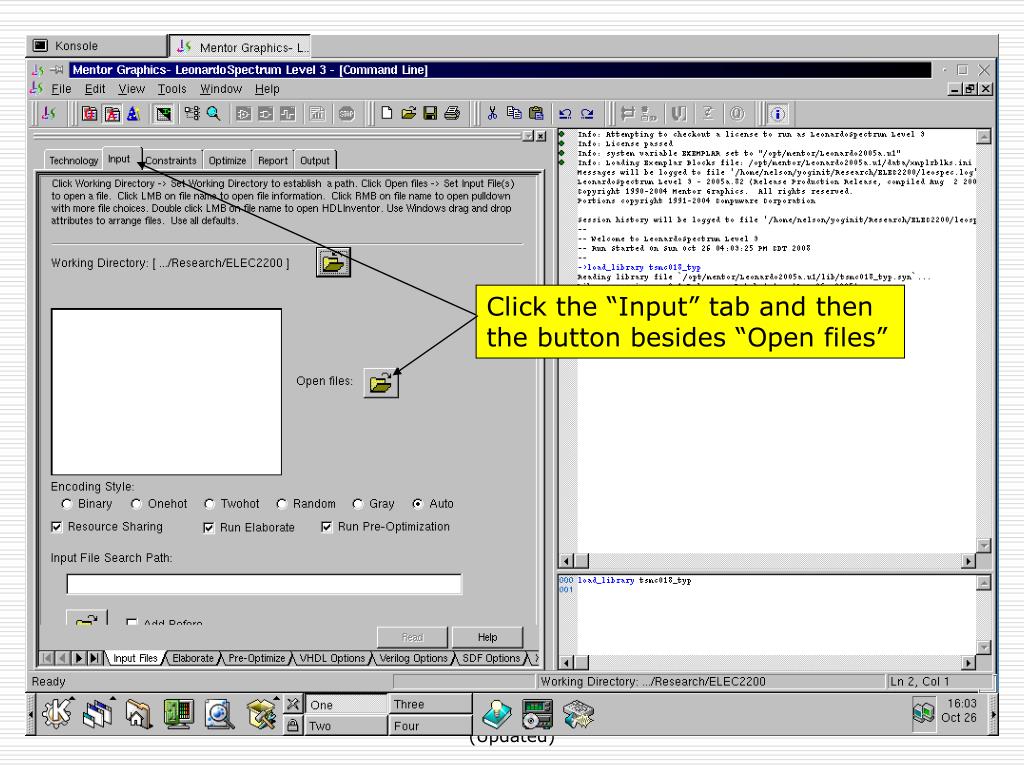Click the Redo arrow icon
The height and width of the screenshot is (768, 1024).
click(587, 114)
